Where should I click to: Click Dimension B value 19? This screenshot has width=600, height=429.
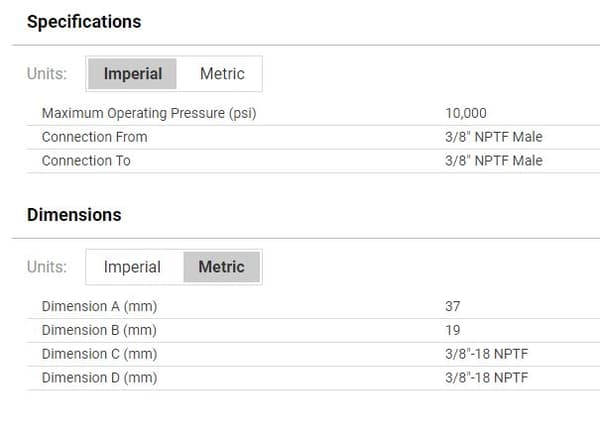click(453, 330)
